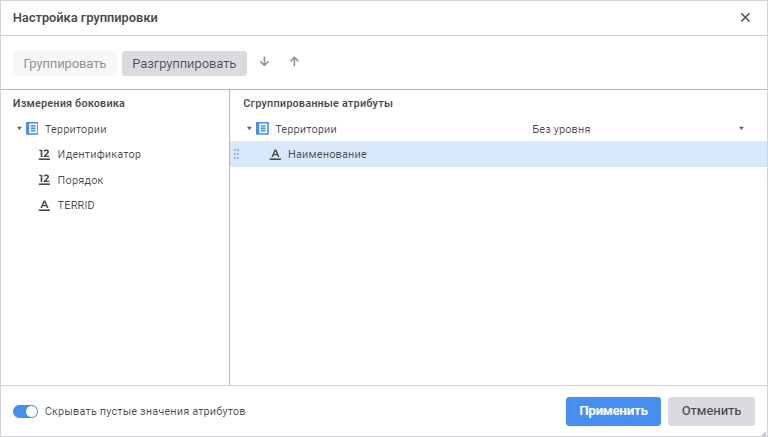768x437 pixels.
Task: Click the numeric icon beside Идентификатор
Action: tap(44, 155)
